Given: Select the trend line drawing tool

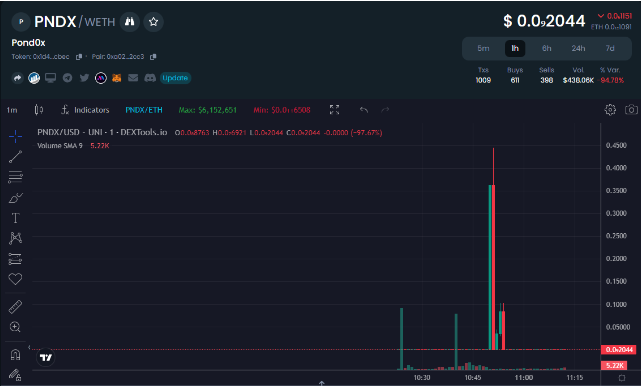Looking at the screenshot, I should pos(15,157).
